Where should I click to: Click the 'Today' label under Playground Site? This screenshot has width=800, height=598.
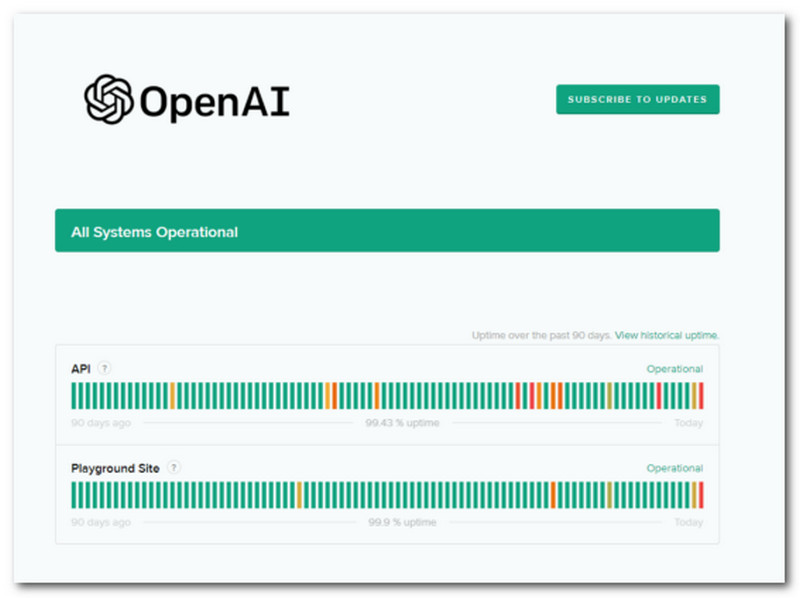(x=688, y=522)
